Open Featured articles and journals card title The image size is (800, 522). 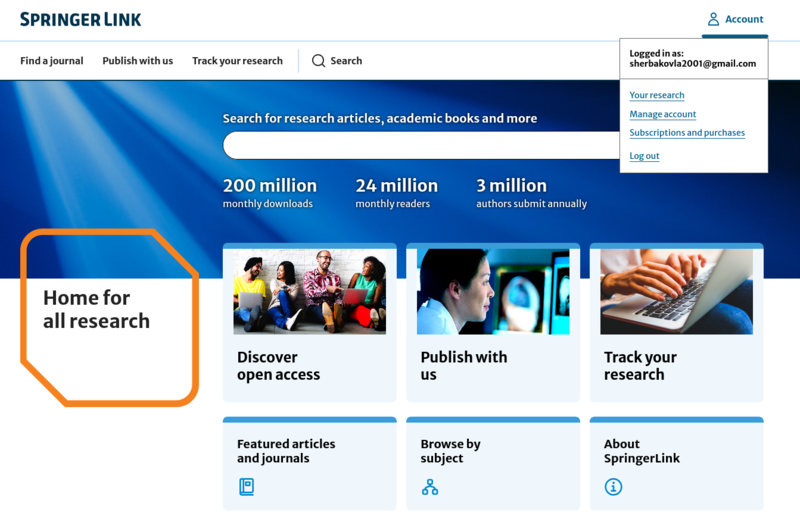coord(286,451)
